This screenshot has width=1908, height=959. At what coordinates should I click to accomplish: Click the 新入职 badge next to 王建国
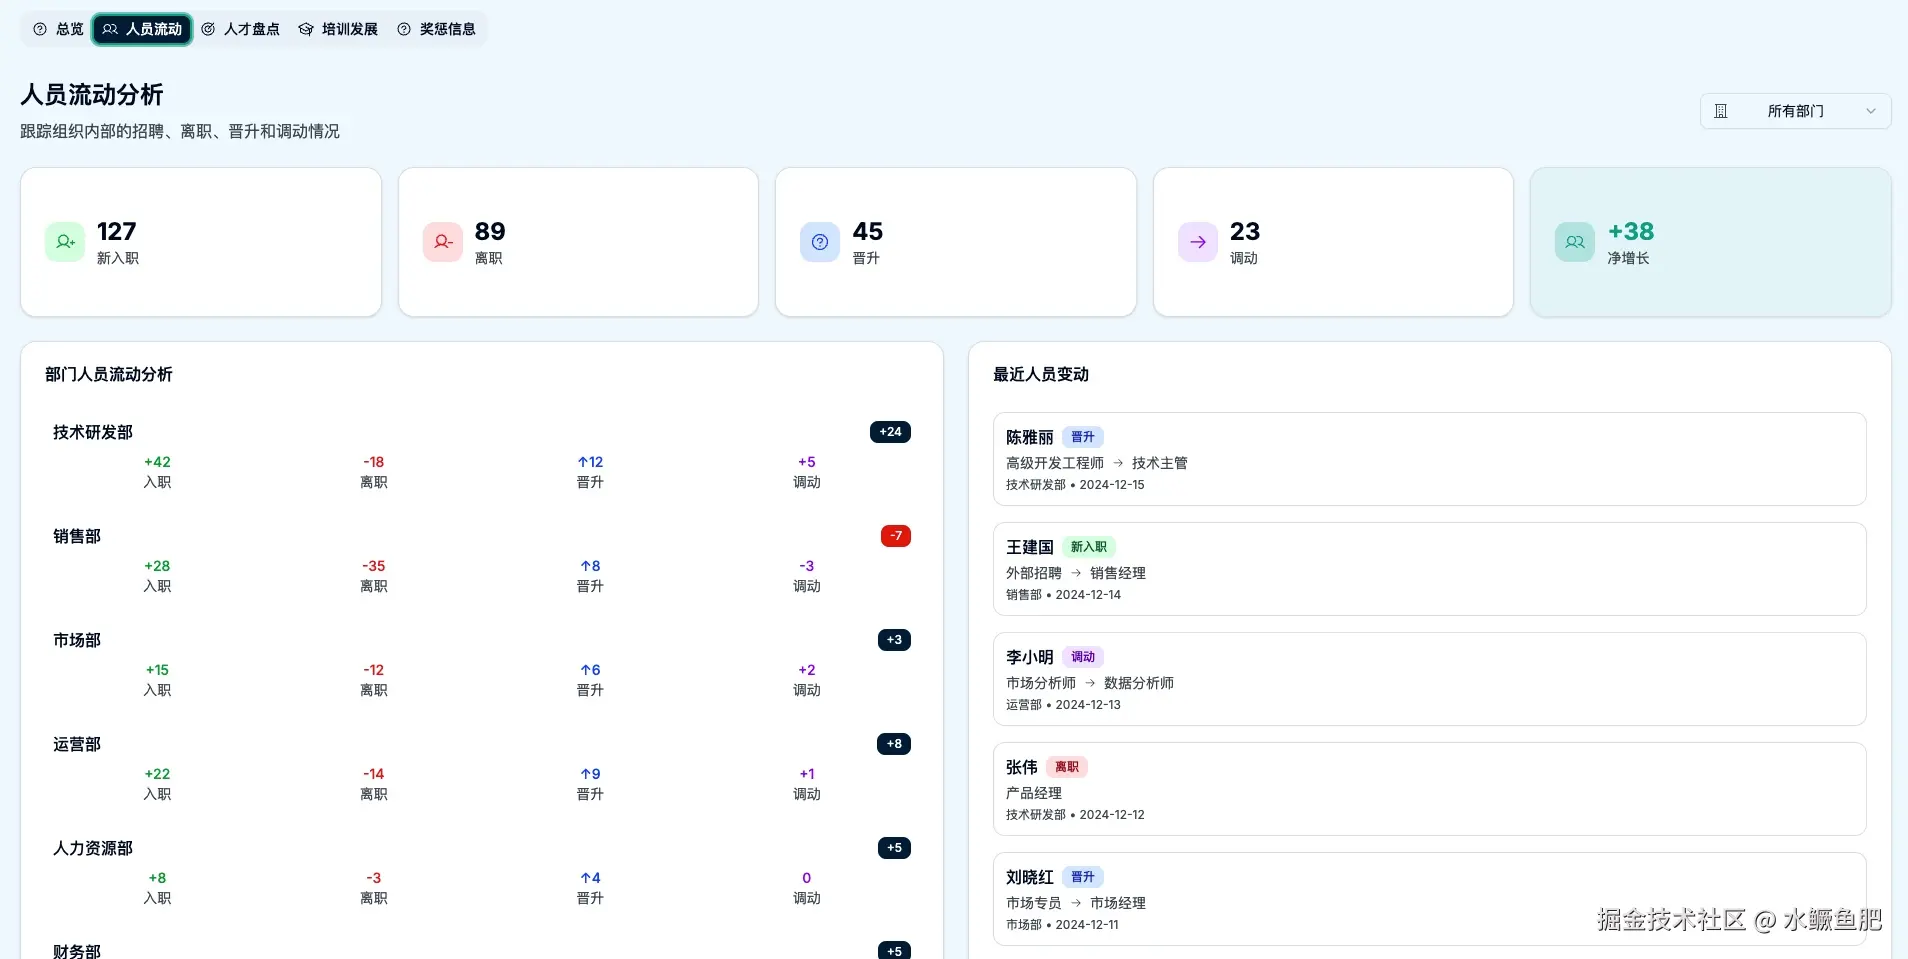[1088, 546]
